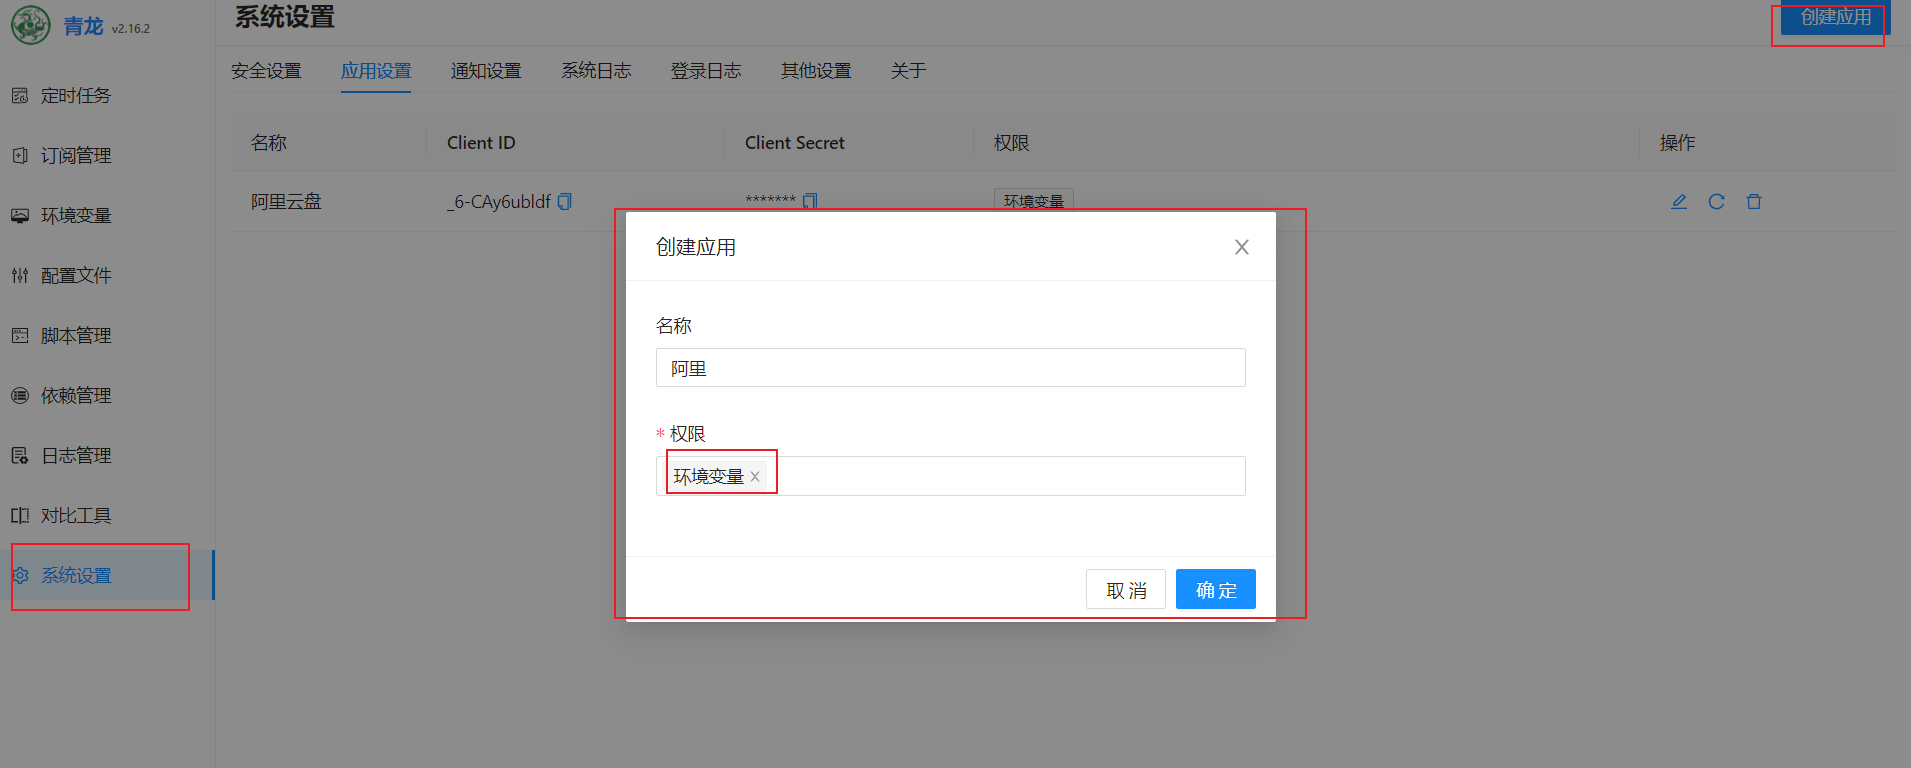Click the Qinglong logo icon

pos(30,25)
